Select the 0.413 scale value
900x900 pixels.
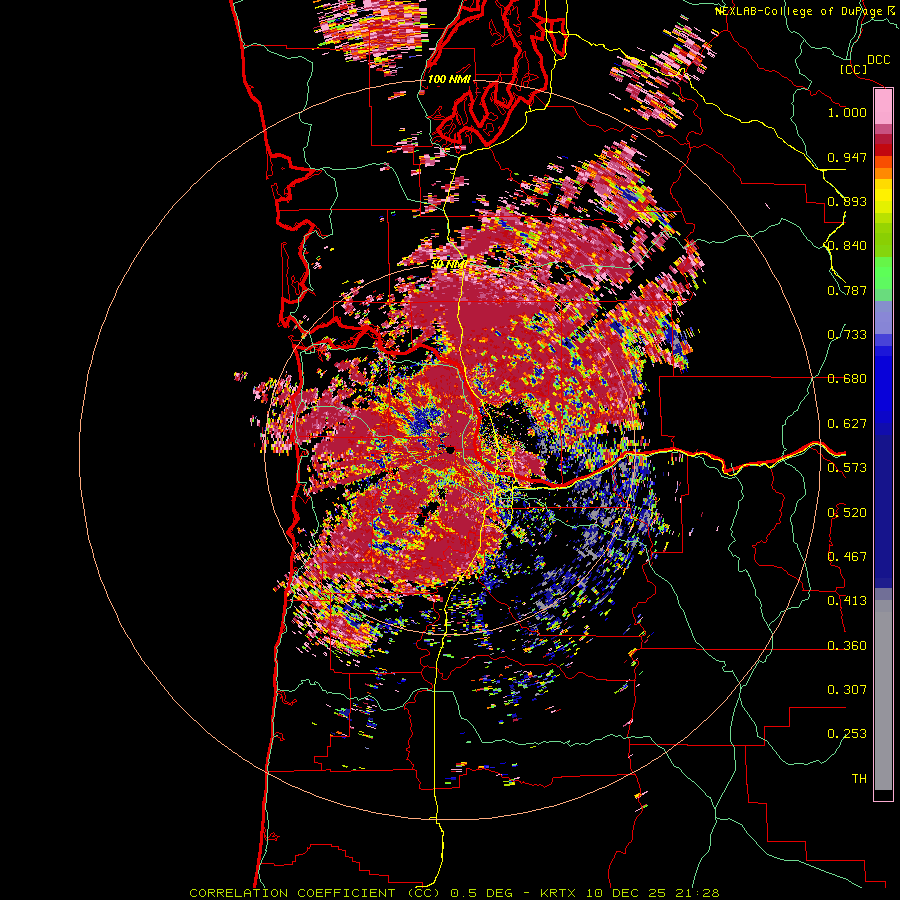click(847, 601)
